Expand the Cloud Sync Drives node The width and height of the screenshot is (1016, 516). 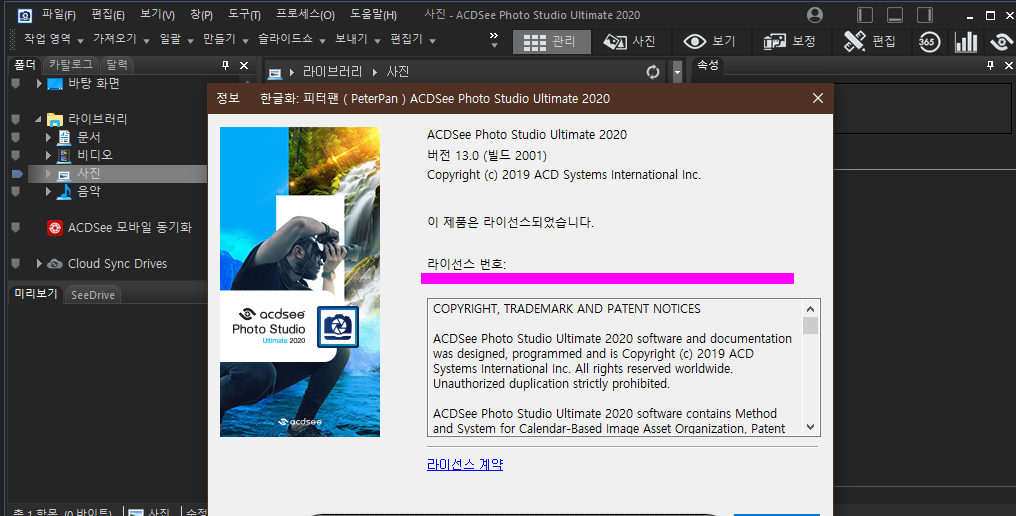(x=39, y=264)
